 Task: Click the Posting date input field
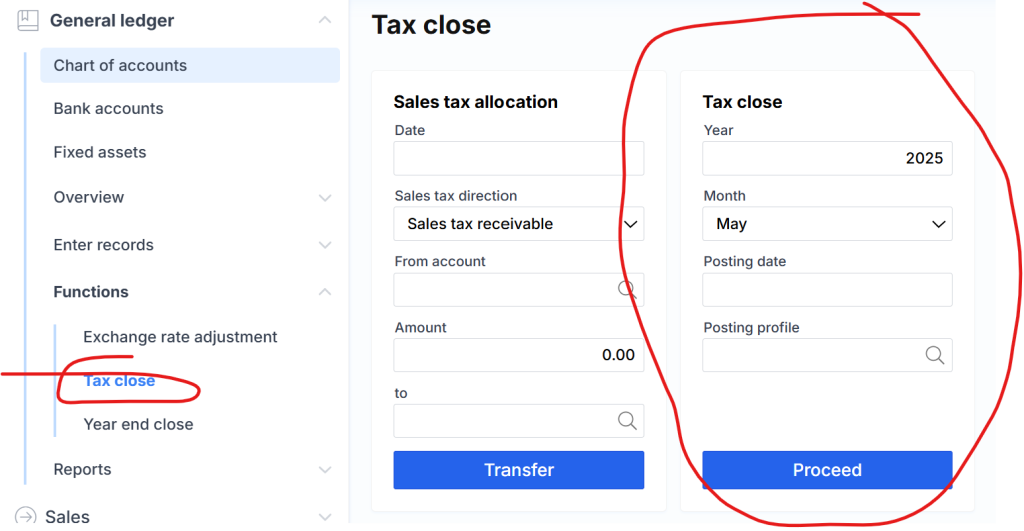827,290
